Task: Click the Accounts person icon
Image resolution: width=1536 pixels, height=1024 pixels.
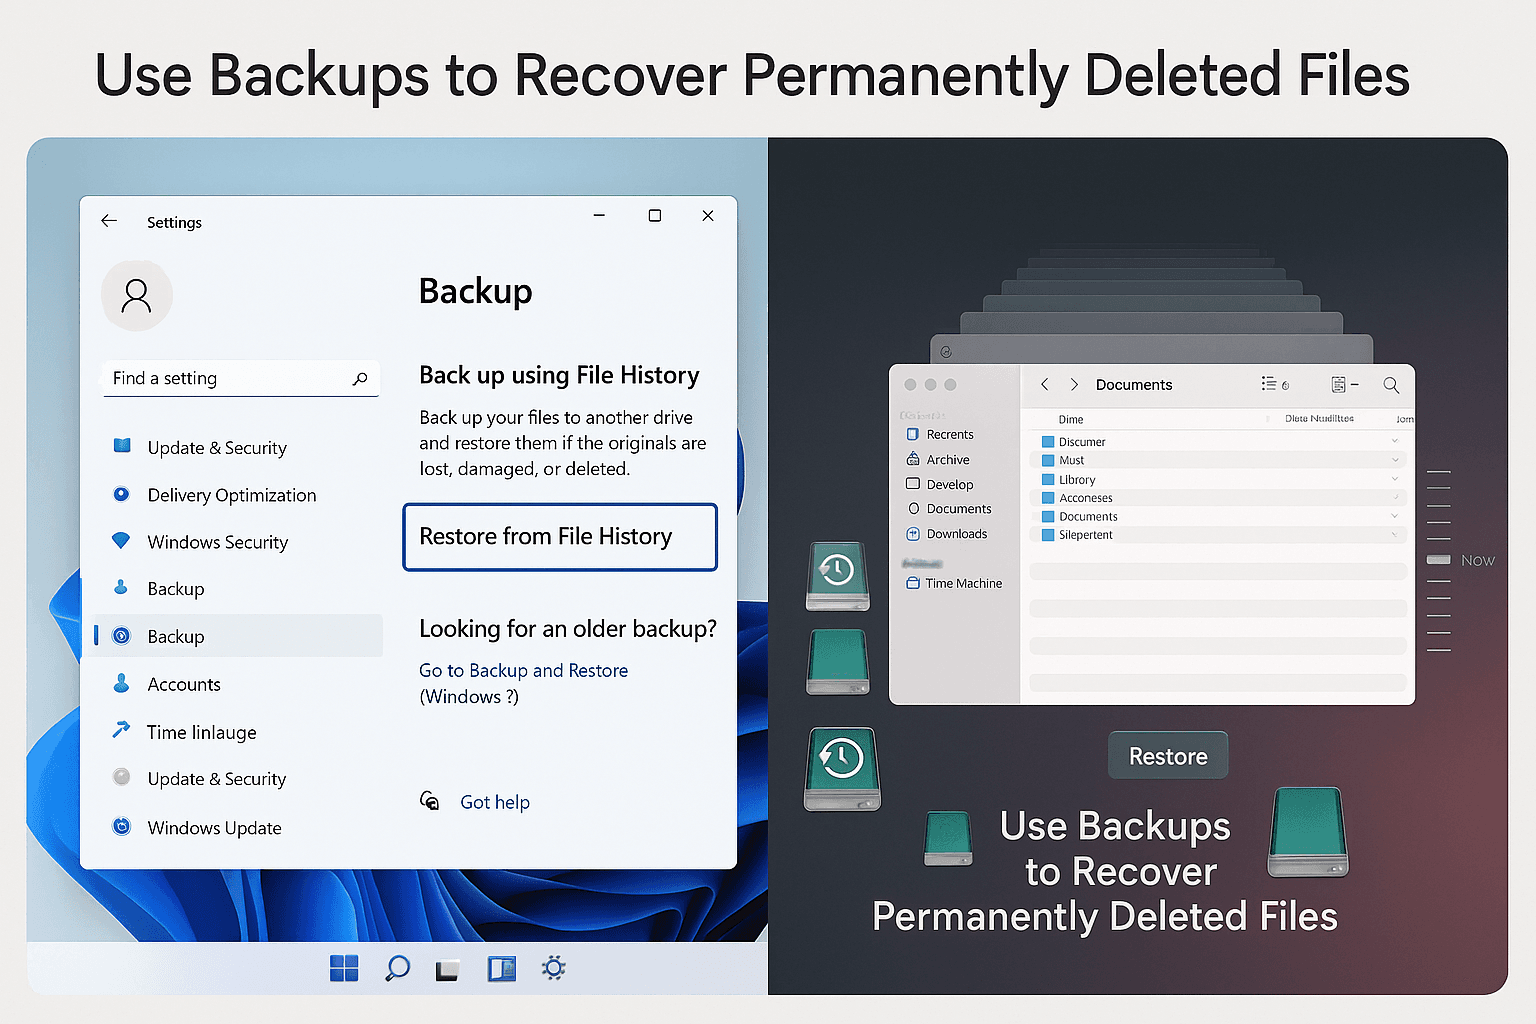Action: [x=121, y=683]
